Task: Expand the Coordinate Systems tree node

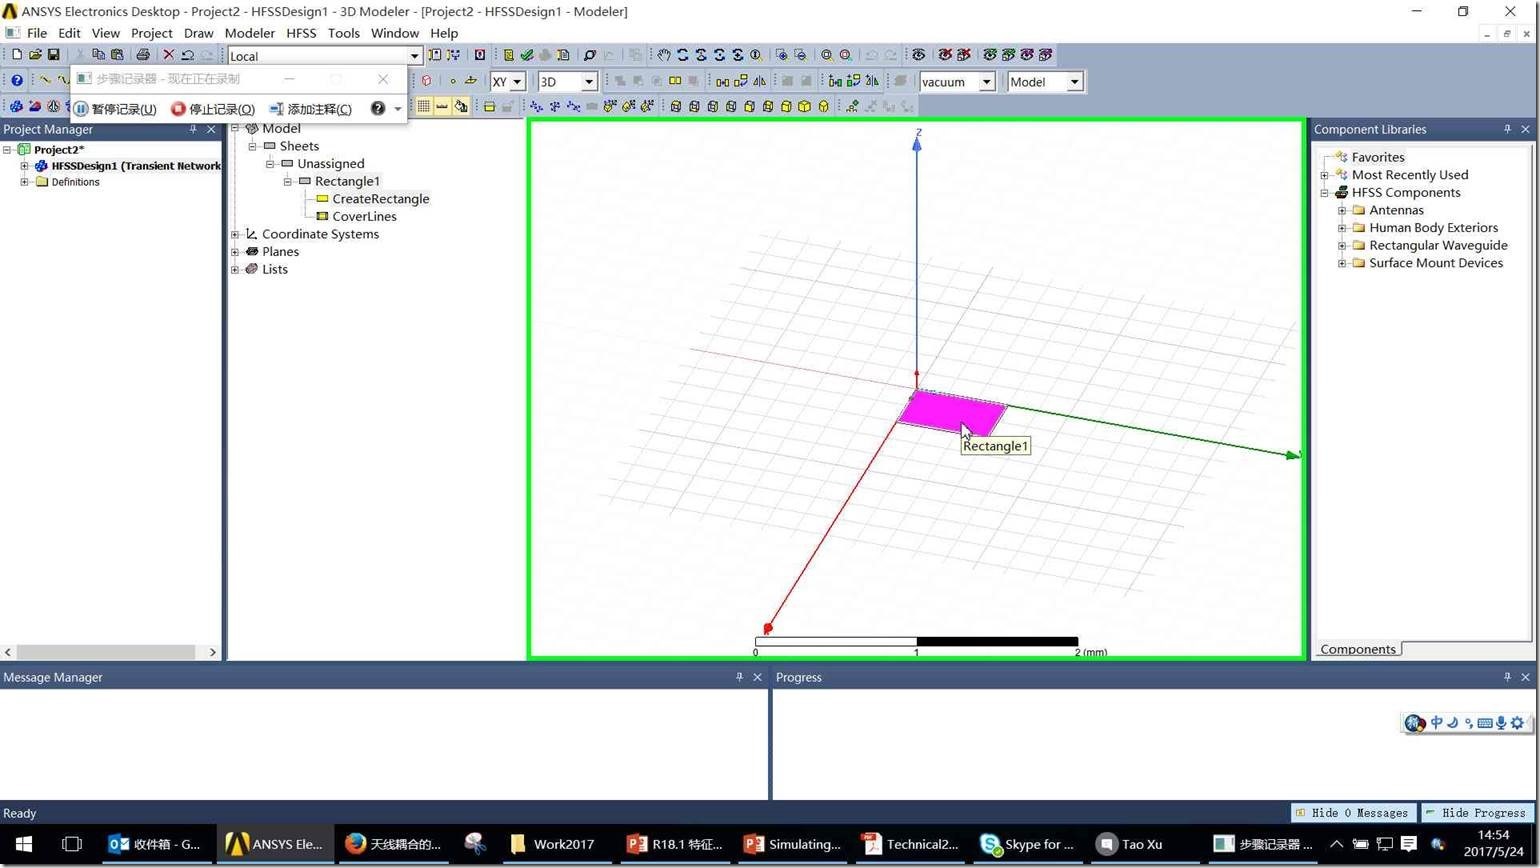Action: tap(235, 235)
